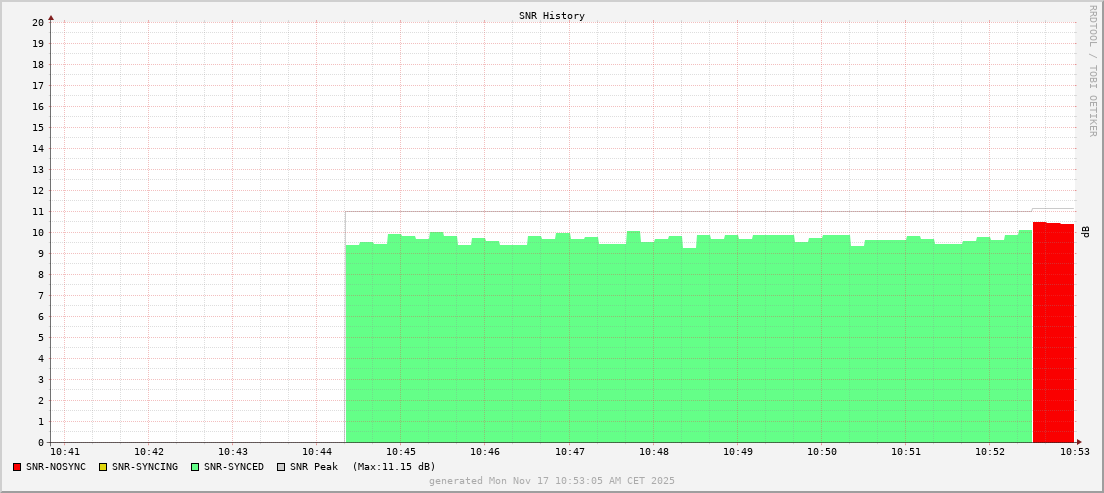Click the red SNR-NOSYNC legend swatch
This screenshot has width=1104, height=493.
click(17, 467)
